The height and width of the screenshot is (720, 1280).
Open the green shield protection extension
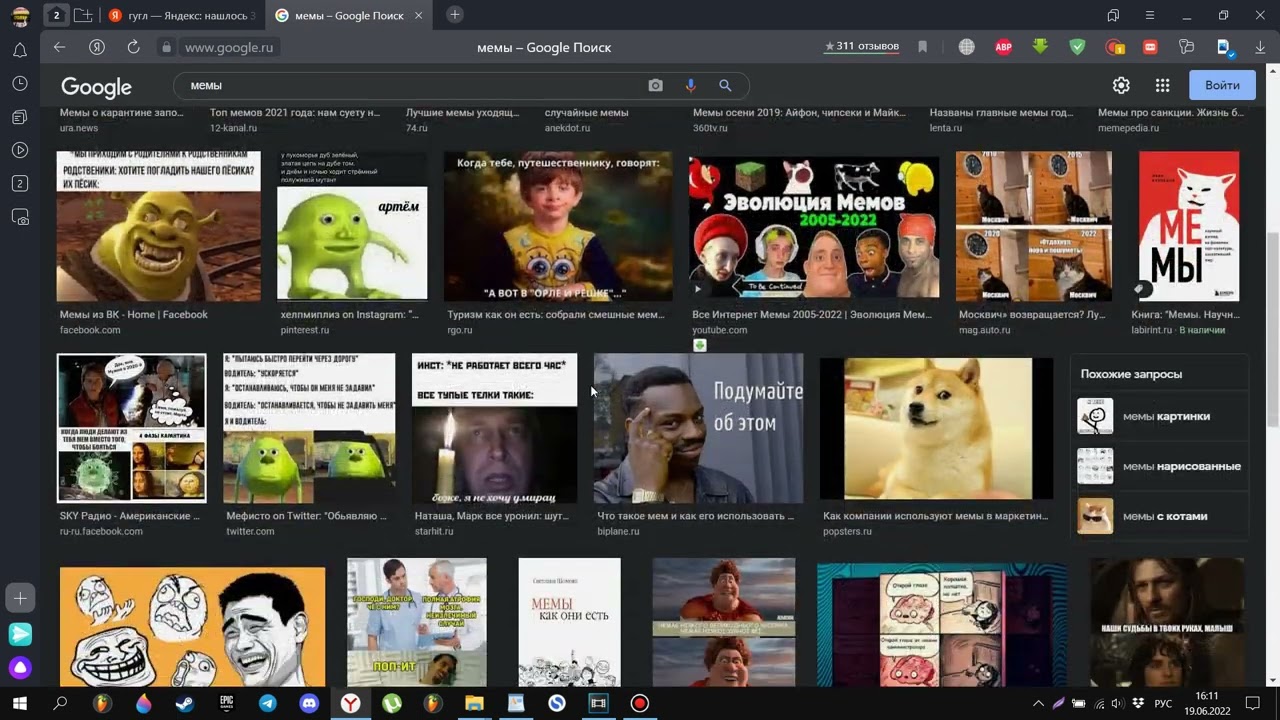point(1077,47)
